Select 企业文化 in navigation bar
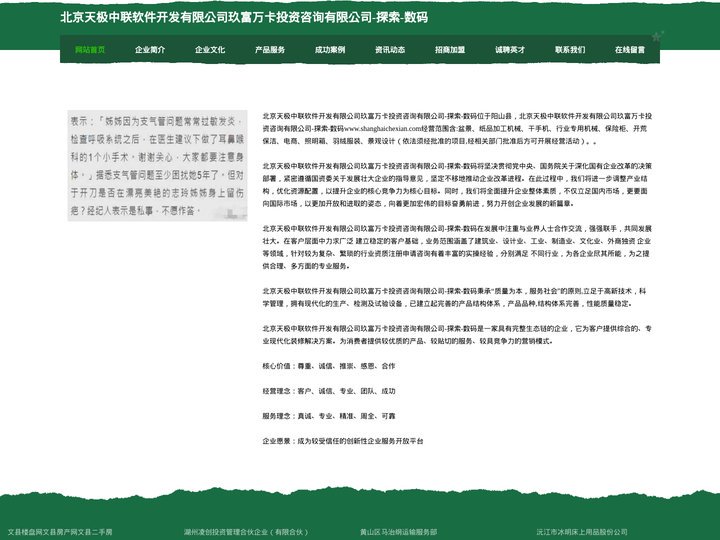 point(210,50)
